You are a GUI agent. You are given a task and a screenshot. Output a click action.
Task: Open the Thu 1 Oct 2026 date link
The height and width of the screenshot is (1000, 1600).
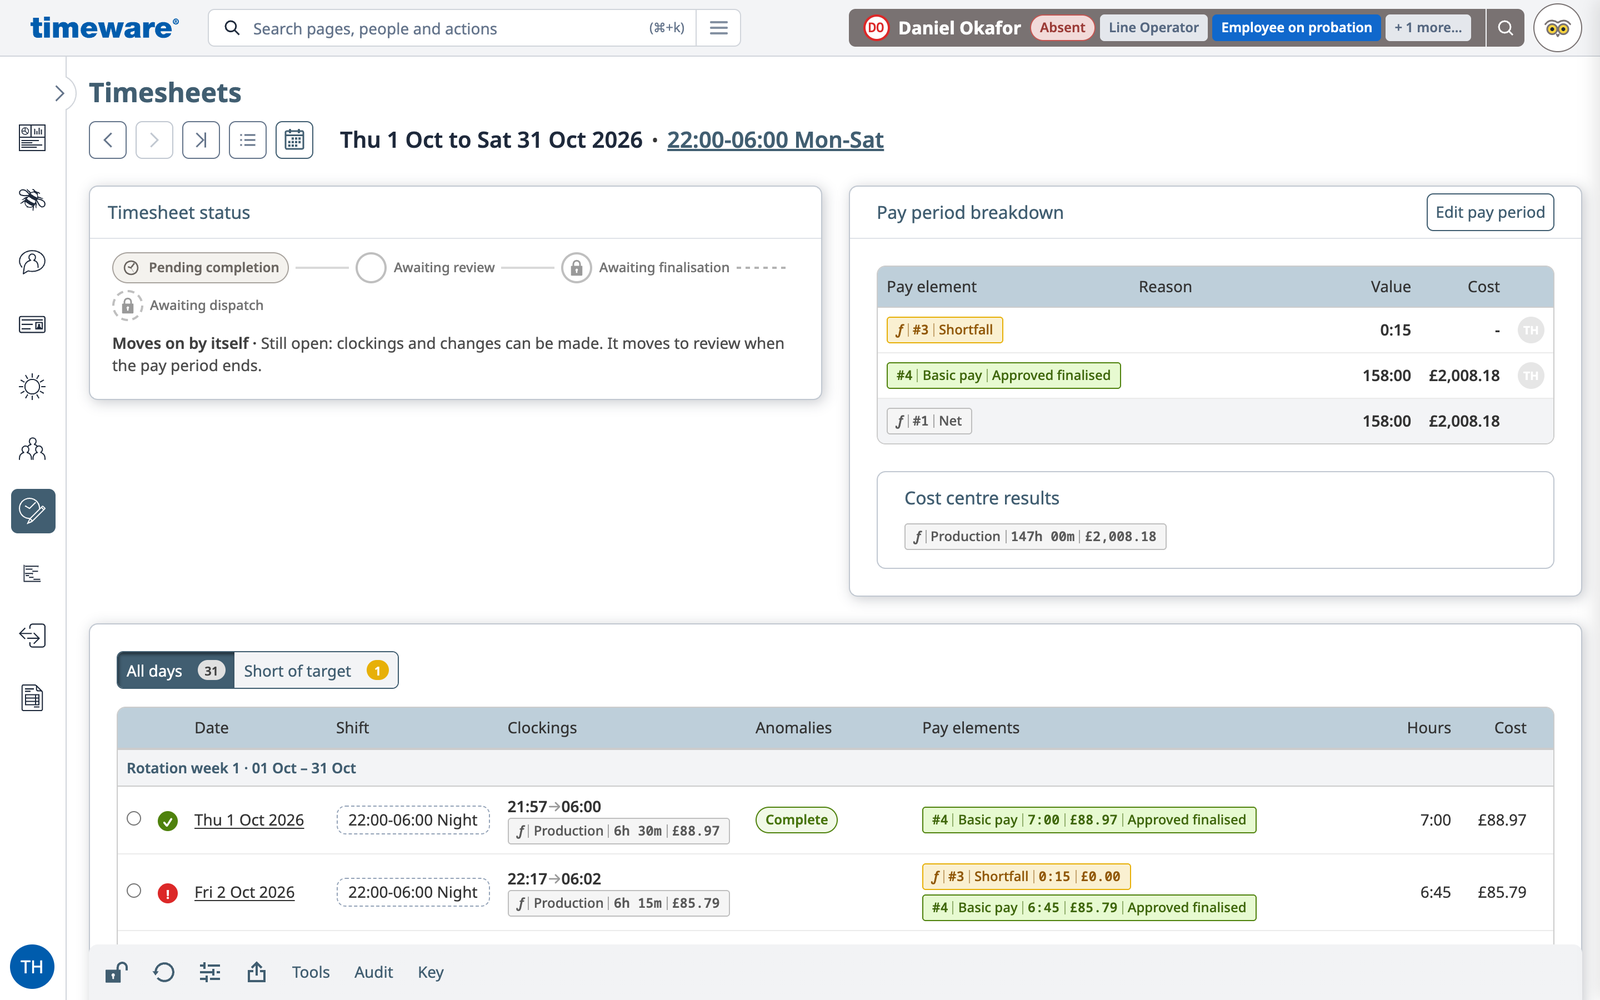point(249,820)
